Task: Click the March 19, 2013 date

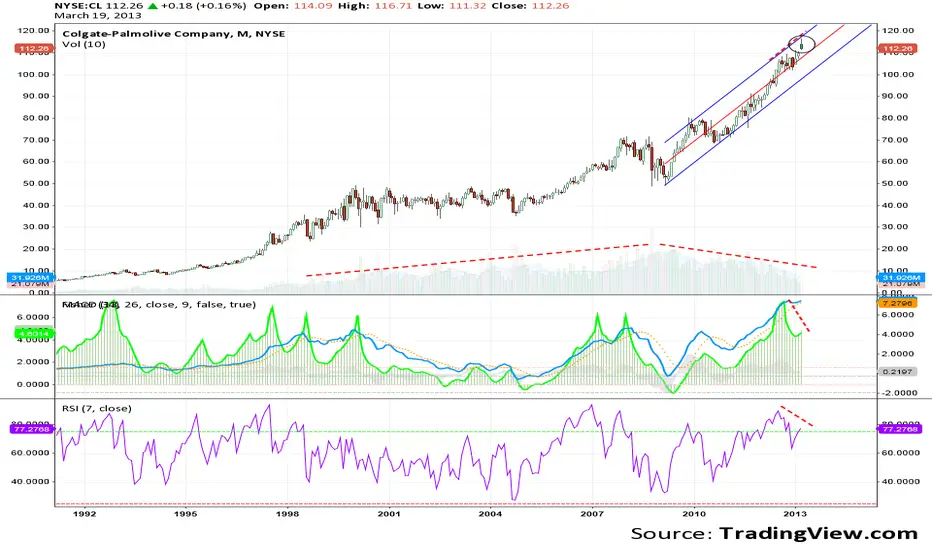Action: pyautogui.click(x=97, y=15)
